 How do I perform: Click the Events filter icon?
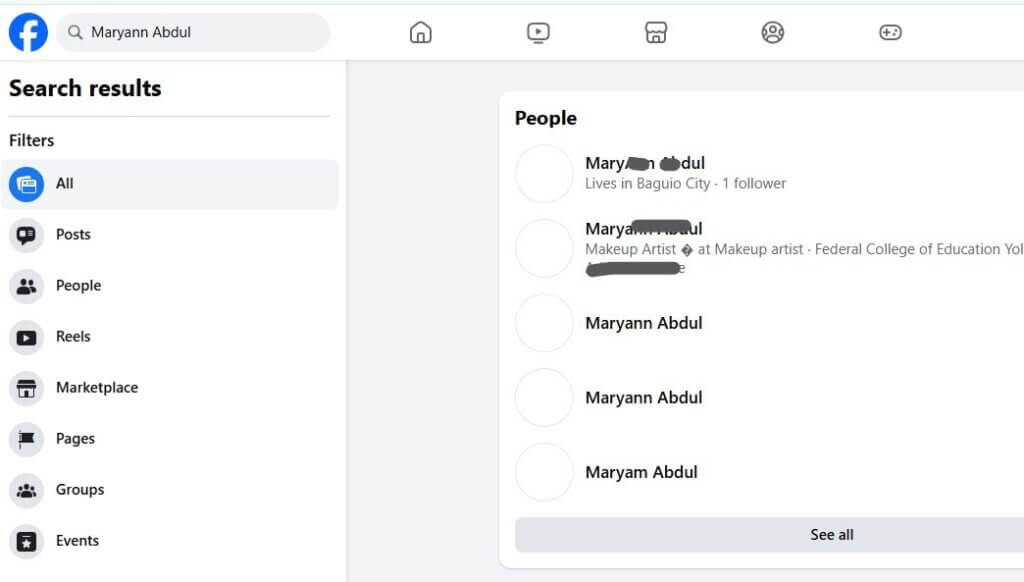click(x=27, y=541)
